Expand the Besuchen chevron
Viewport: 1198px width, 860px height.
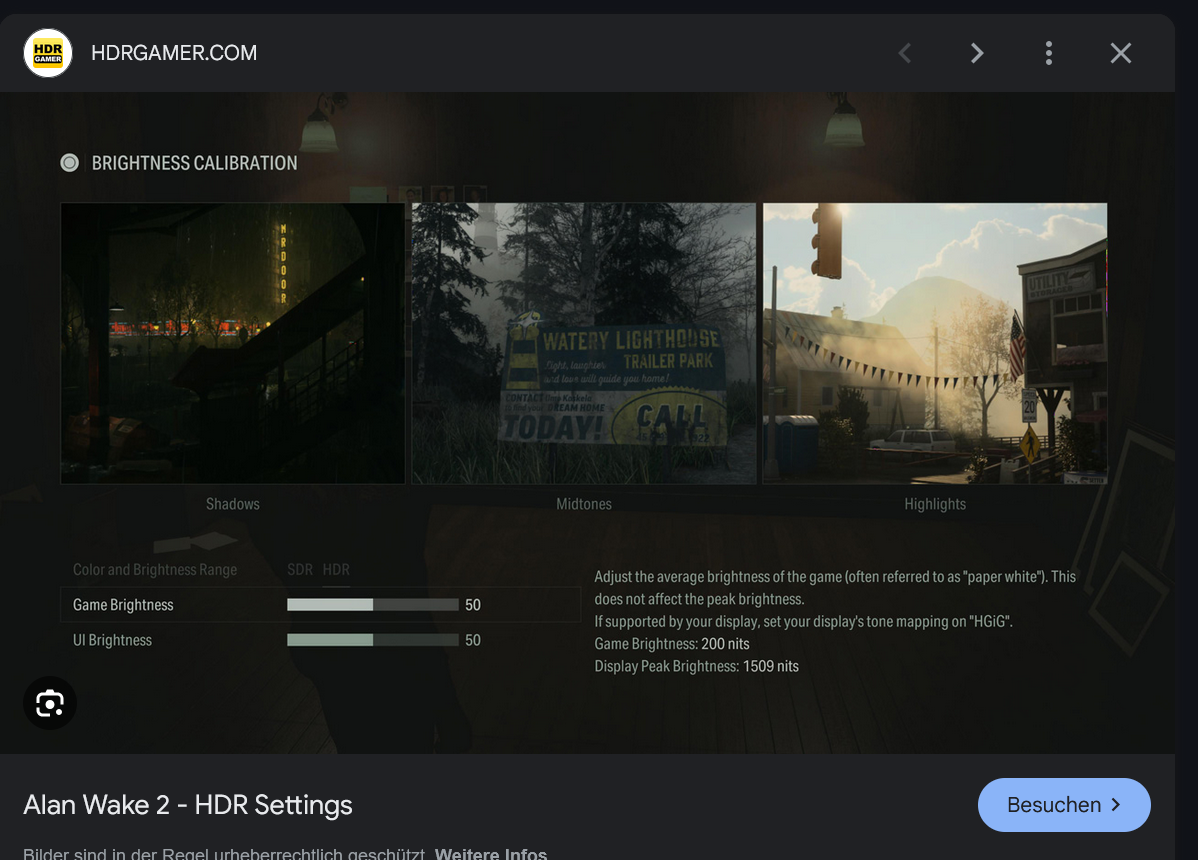click(x=1118, y=805)
